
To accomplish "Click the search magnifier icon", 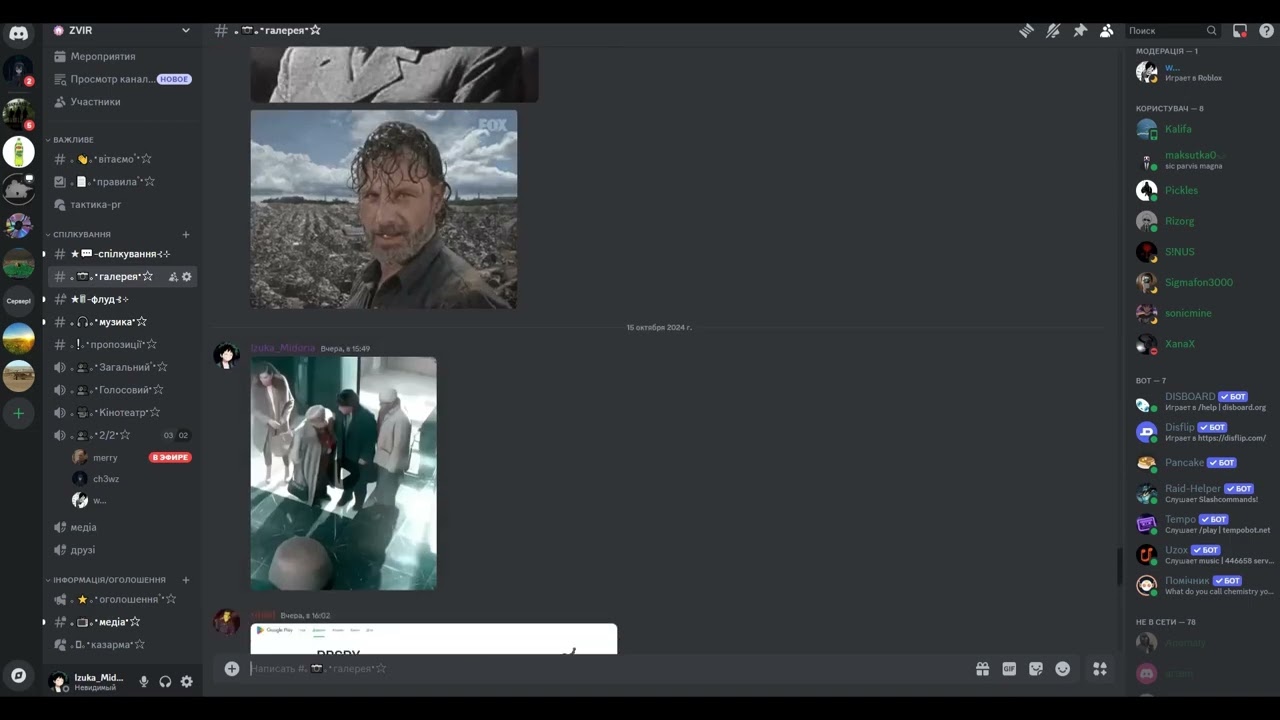I will click(x=1211, y=31).
